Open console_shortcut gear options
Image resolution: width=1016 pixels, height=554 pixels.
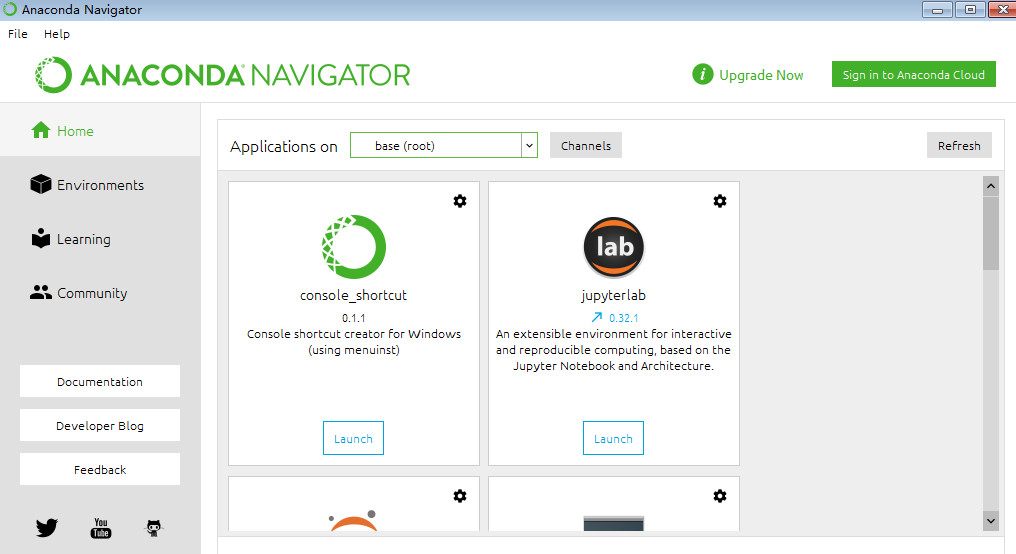pos(459,201)
